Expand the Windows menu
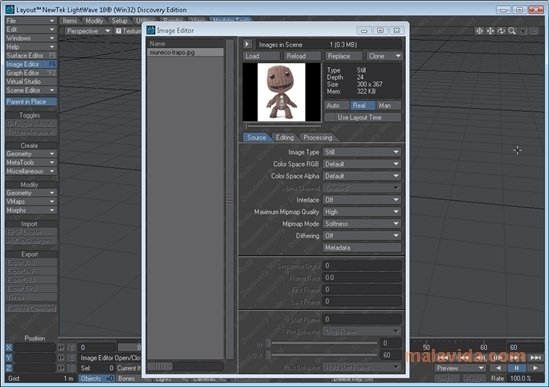Screen dimensions: 549x387 click(31, 38)
